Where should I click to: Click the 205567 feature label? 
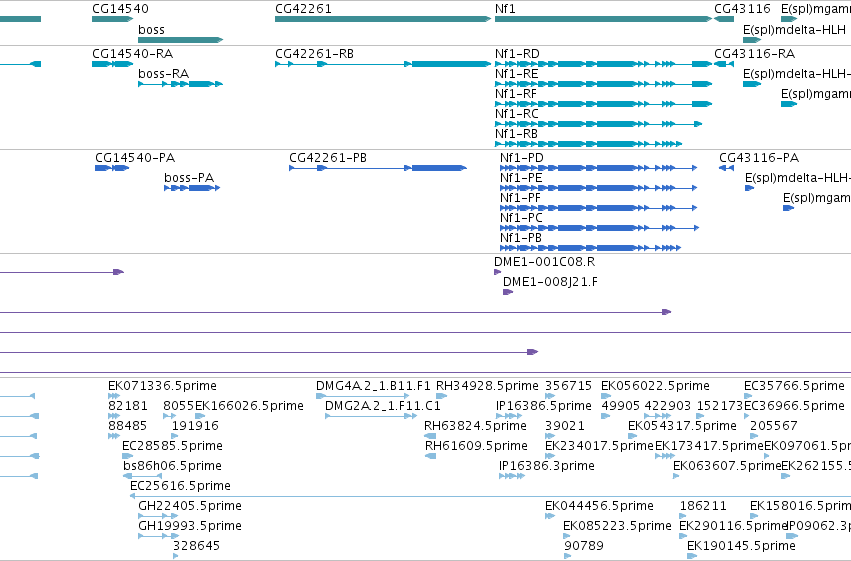(773, 426)
